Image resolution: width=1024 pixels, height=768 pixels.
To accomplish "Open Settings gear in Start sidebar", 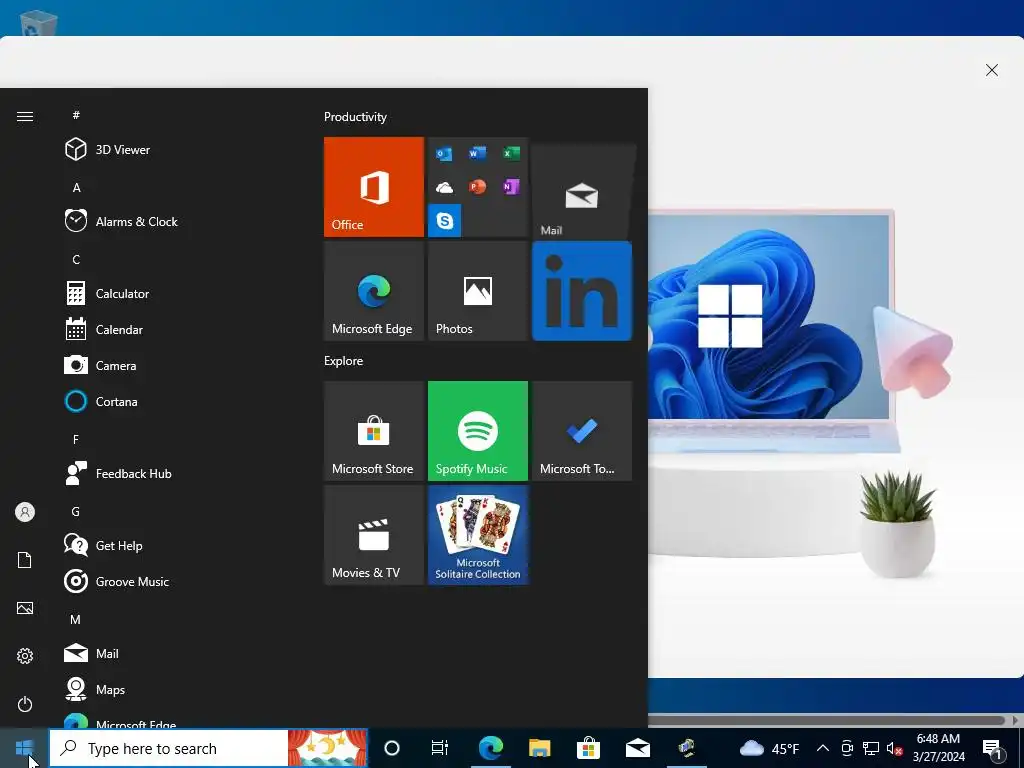I will click(25, 656).
